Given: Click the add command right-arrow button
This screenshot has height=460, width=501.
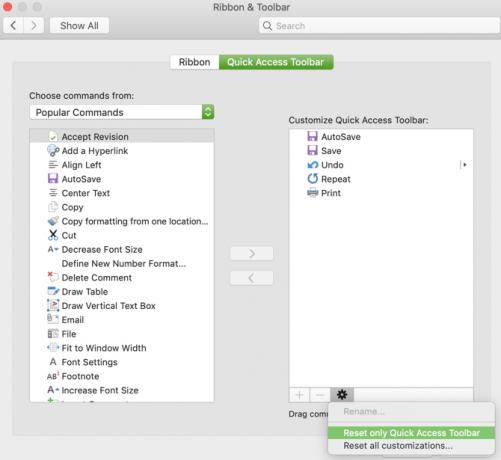Looking at the screenshot, I should [x=252, y=254].
